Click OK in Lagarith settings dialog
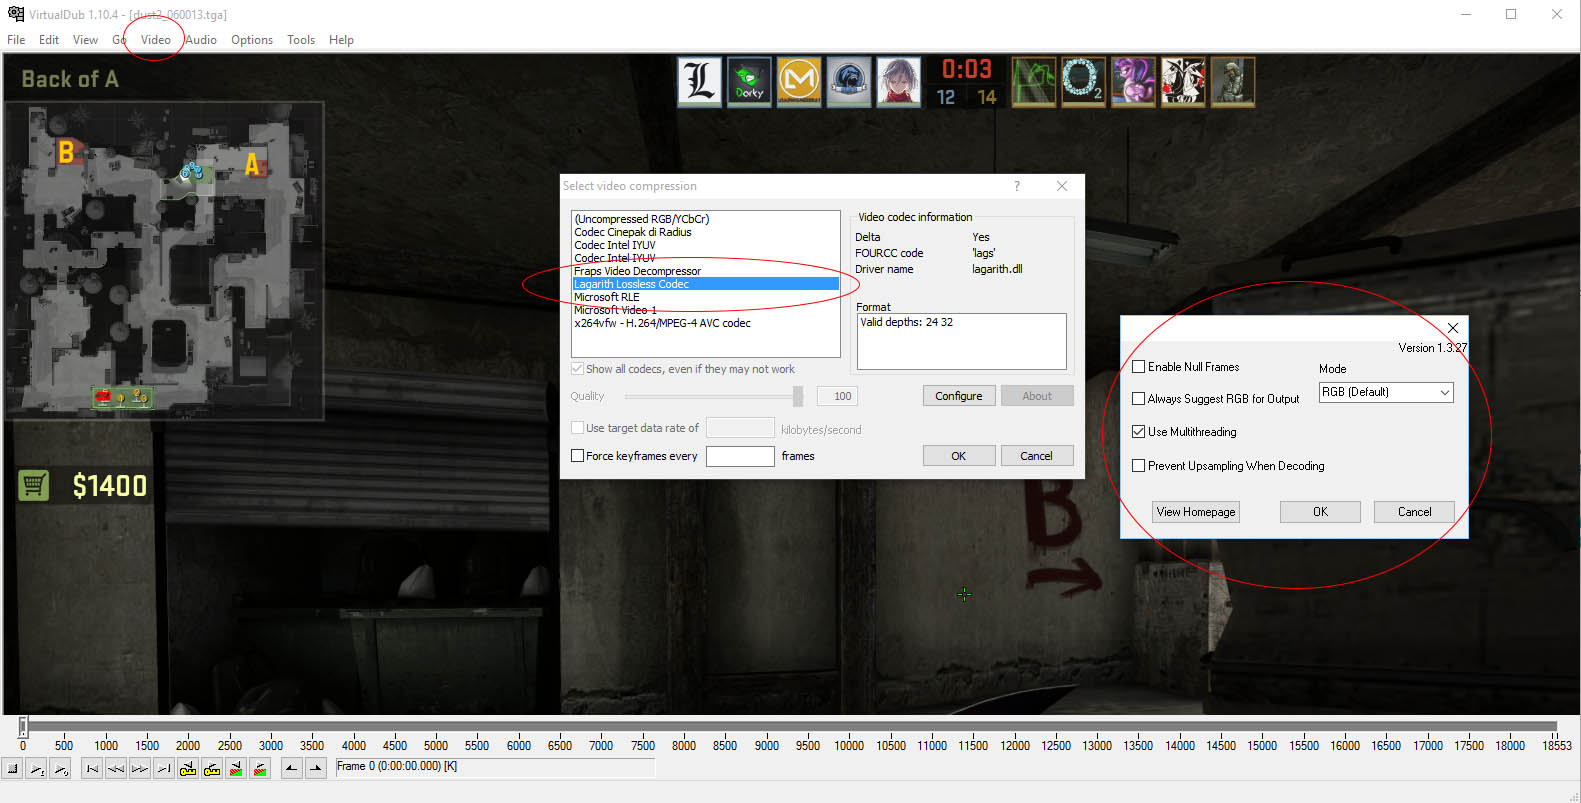 click(x=1320, y=512)
